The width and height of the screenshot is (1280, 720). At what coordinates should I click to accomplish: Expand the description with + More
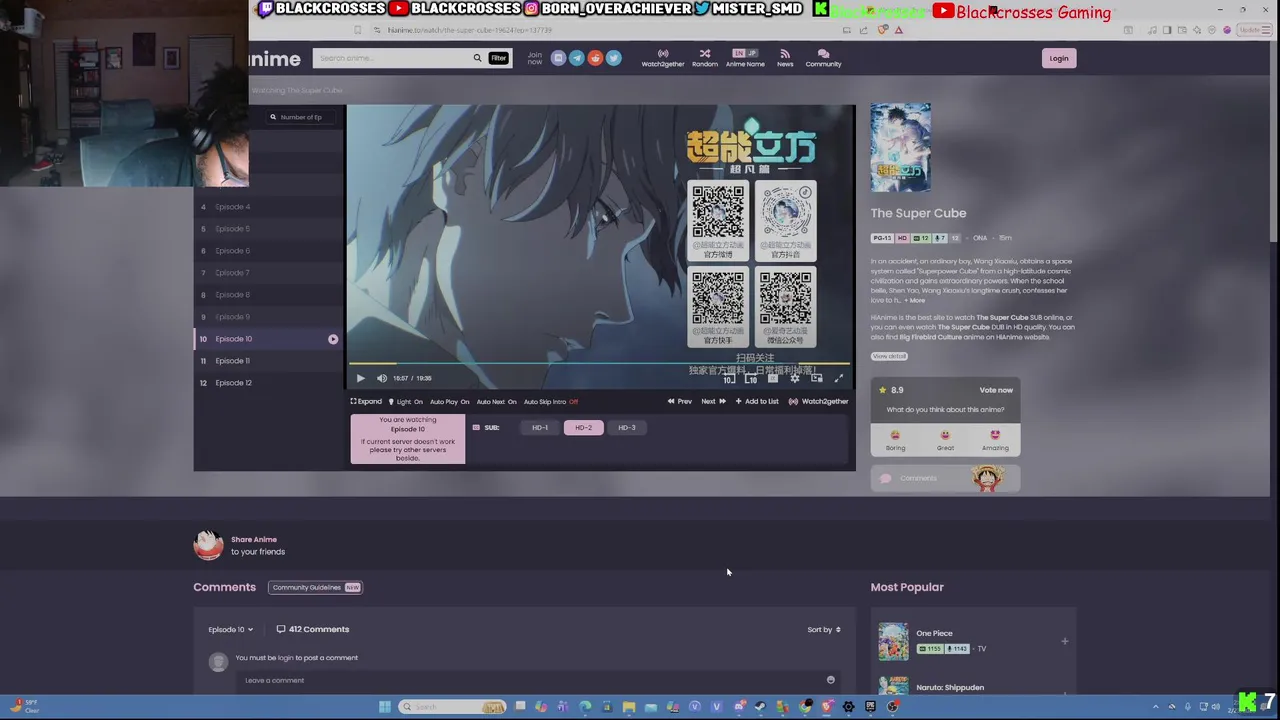915,300
